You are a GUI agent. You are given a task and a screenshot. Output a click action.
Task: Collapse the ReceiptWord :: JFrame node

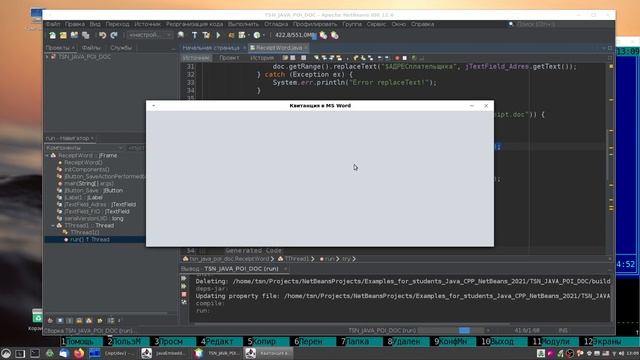47,156
